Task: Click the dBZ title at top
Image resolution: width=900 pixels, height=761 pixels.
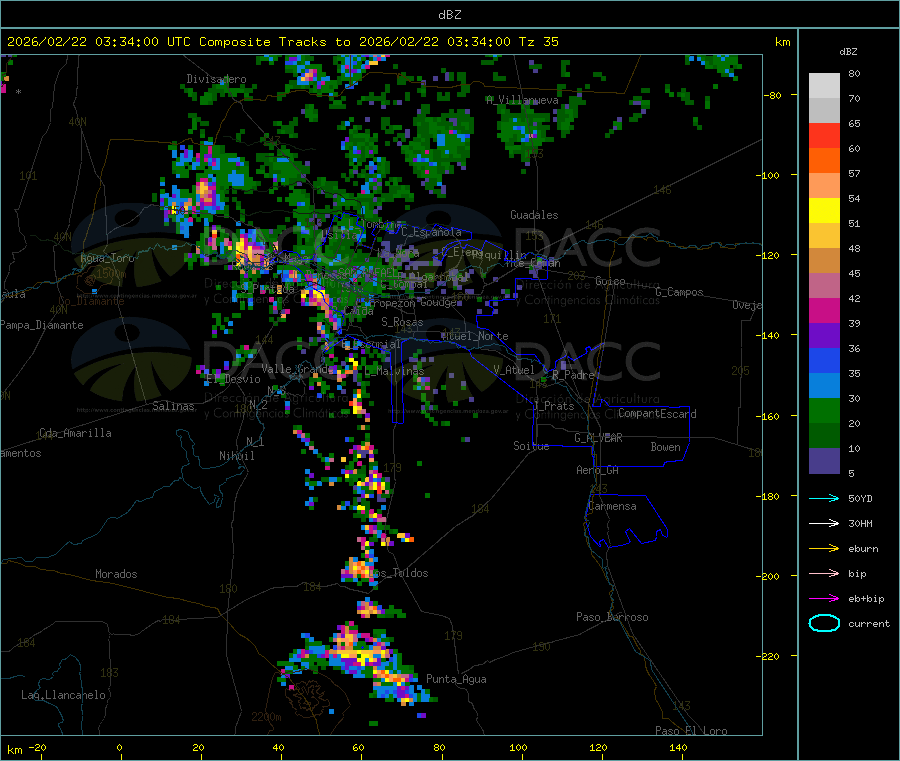Action: [449, 15]
